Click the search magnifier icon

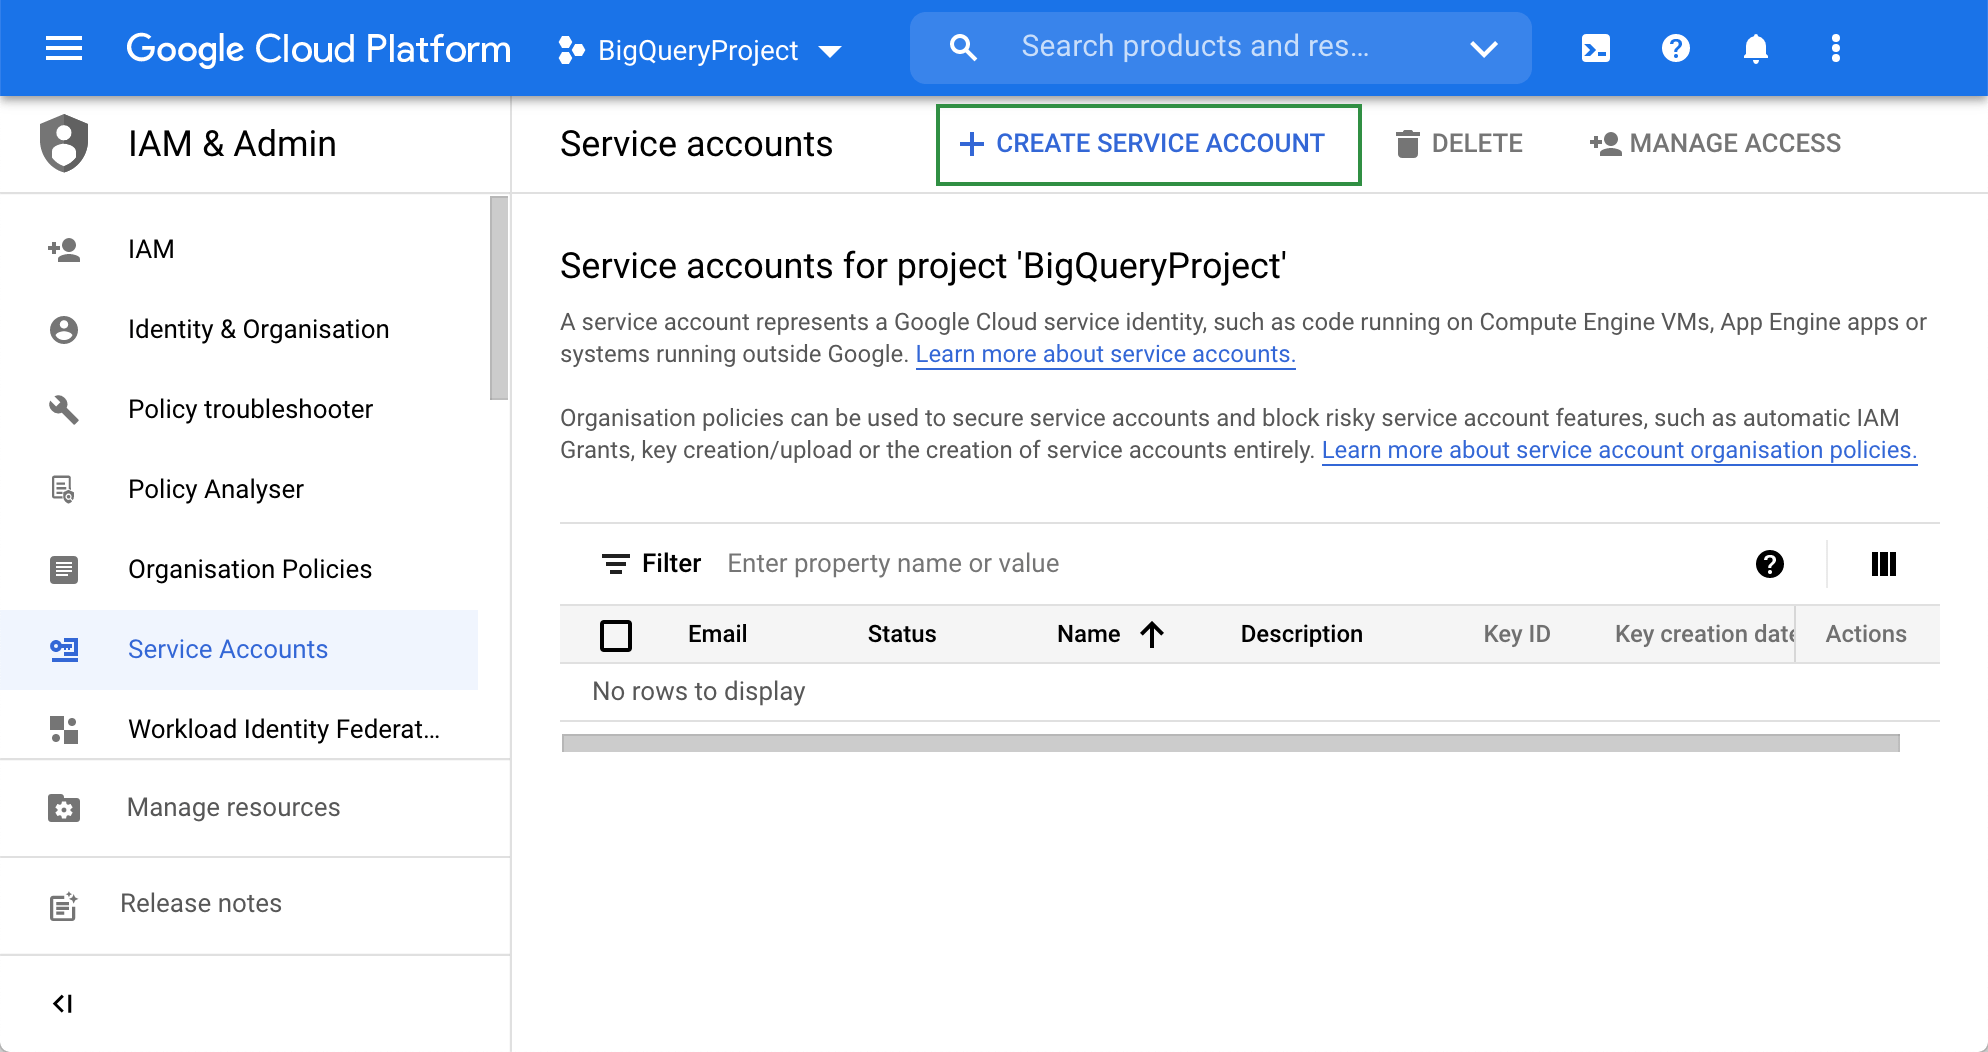click(962, 47)
